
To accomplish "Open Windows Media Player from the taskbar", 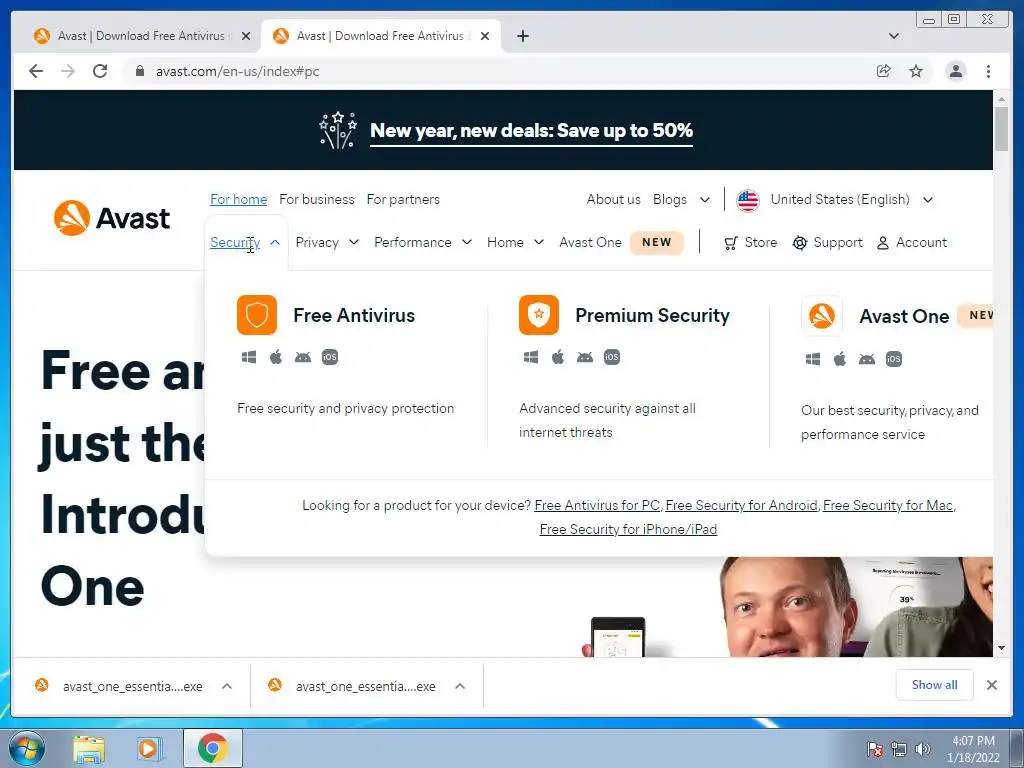I will click(x=148, y=748).
